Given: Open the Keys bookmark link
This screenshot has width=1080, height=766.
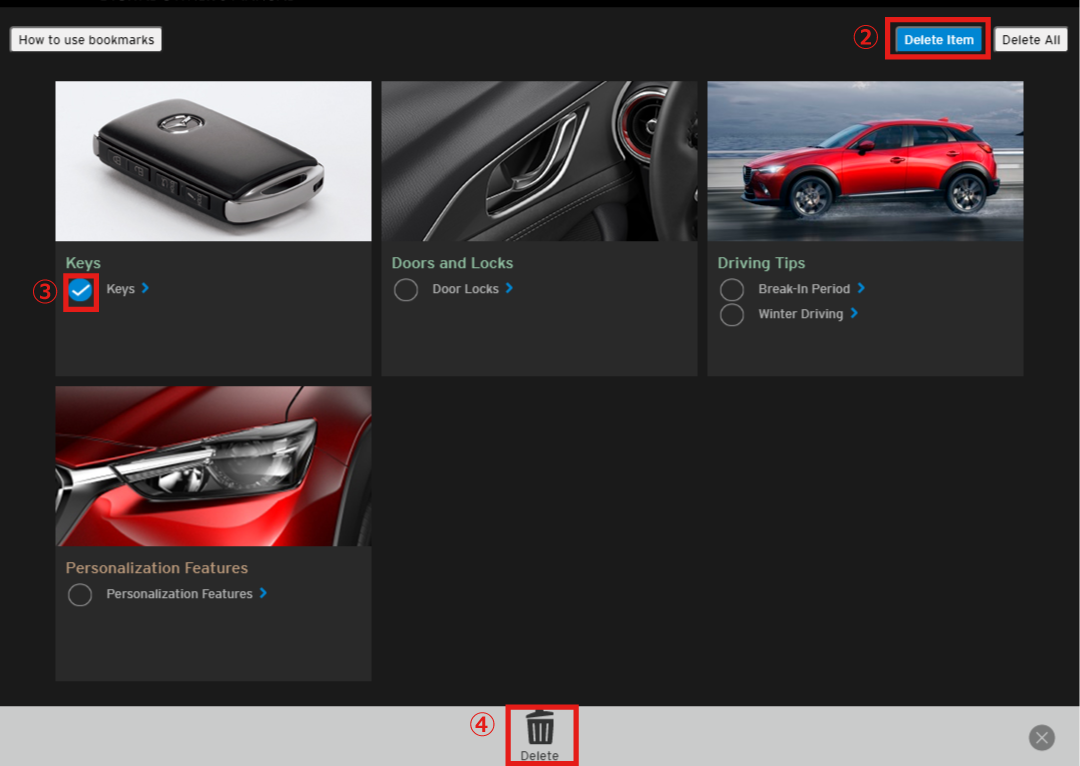Looking at the screenshot, I should (x=121, y=289).
